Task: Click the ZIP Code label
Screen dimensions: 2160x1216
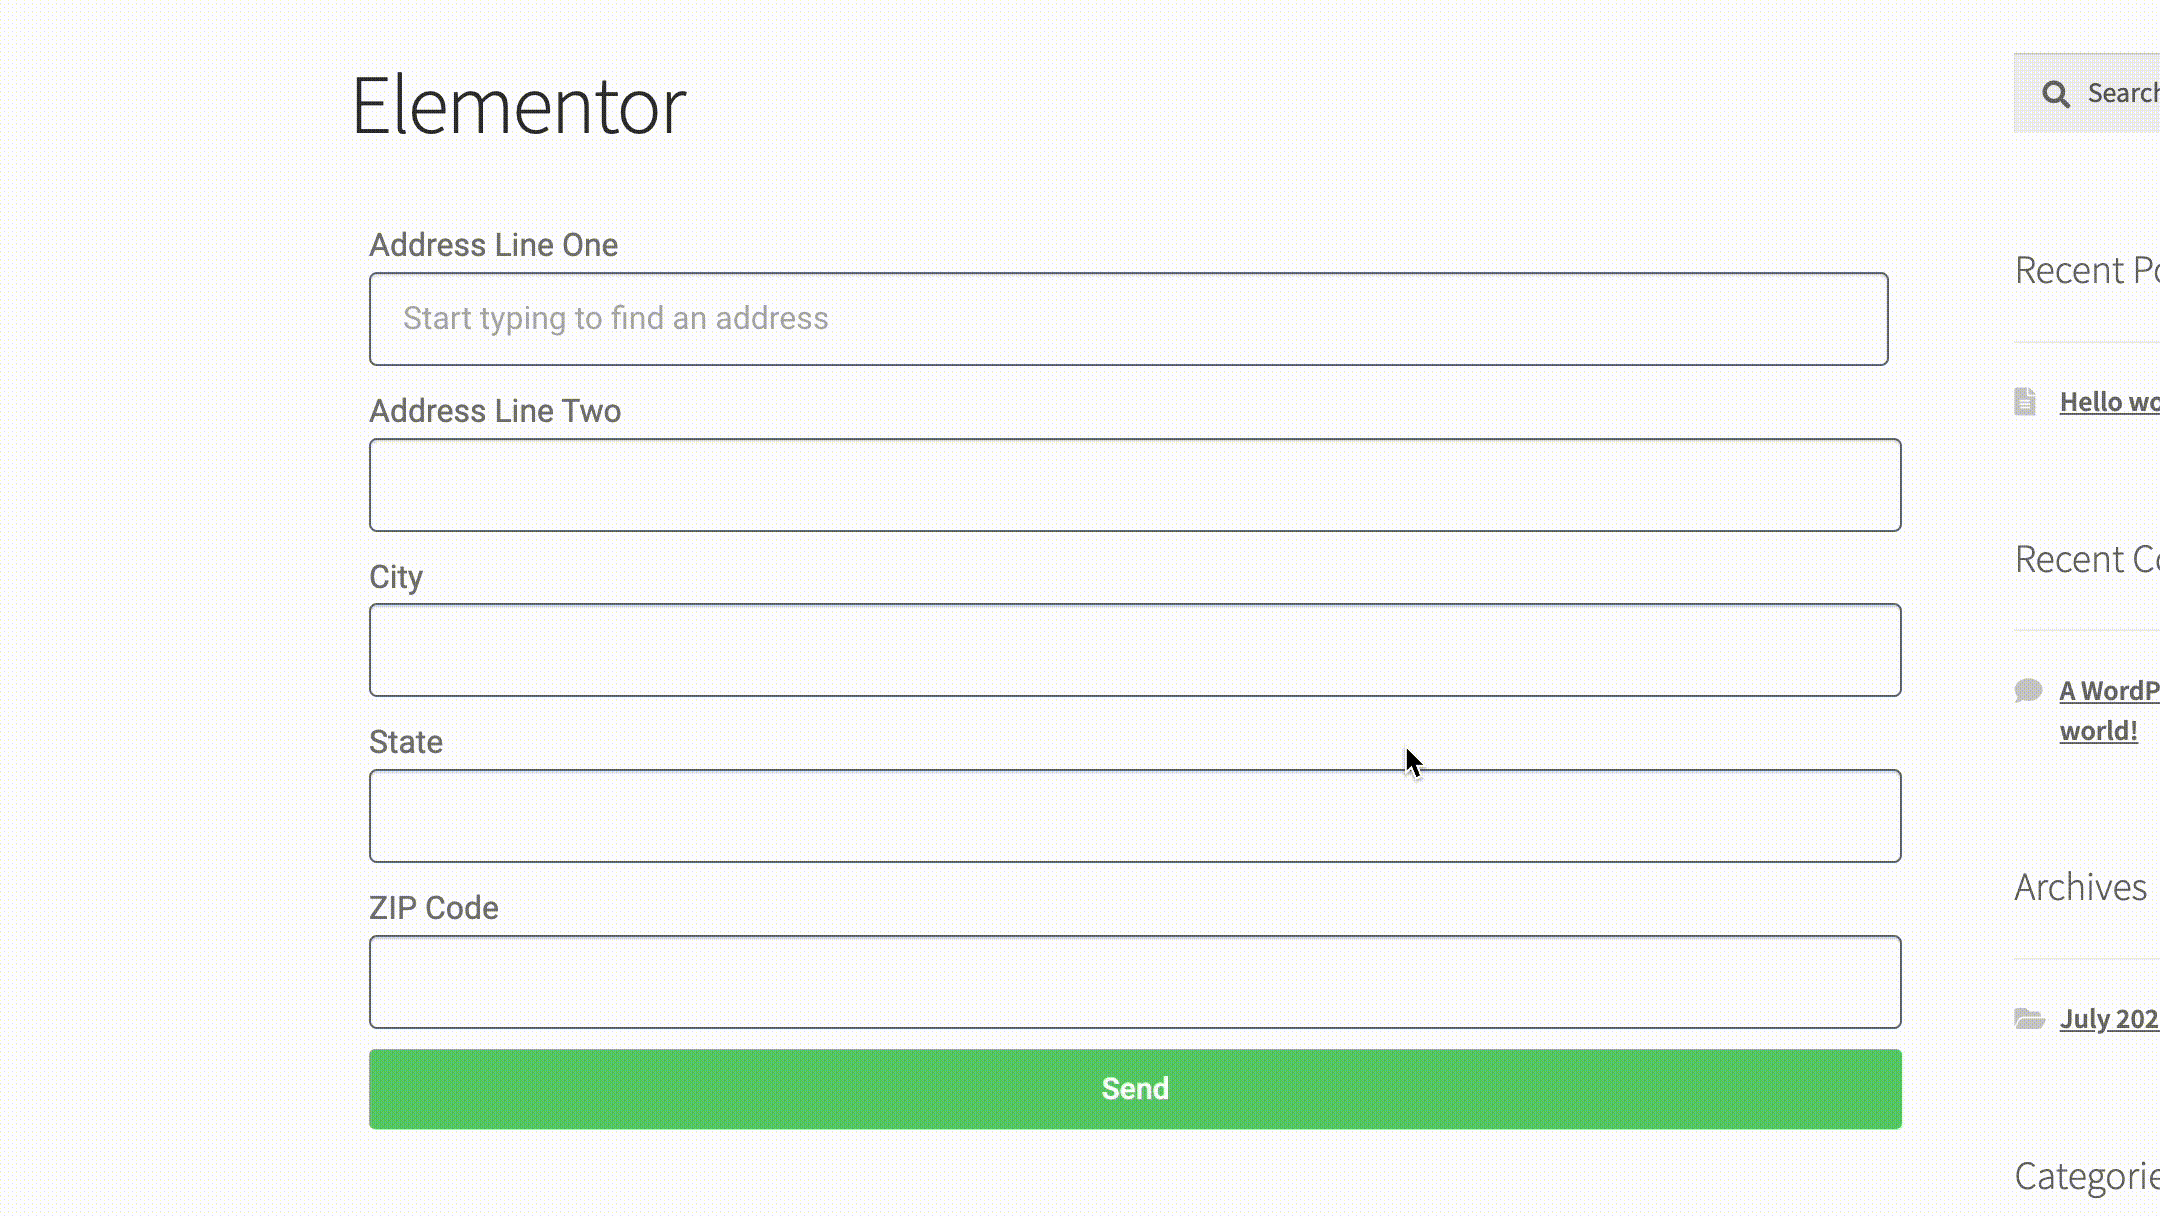Action: 433,908
